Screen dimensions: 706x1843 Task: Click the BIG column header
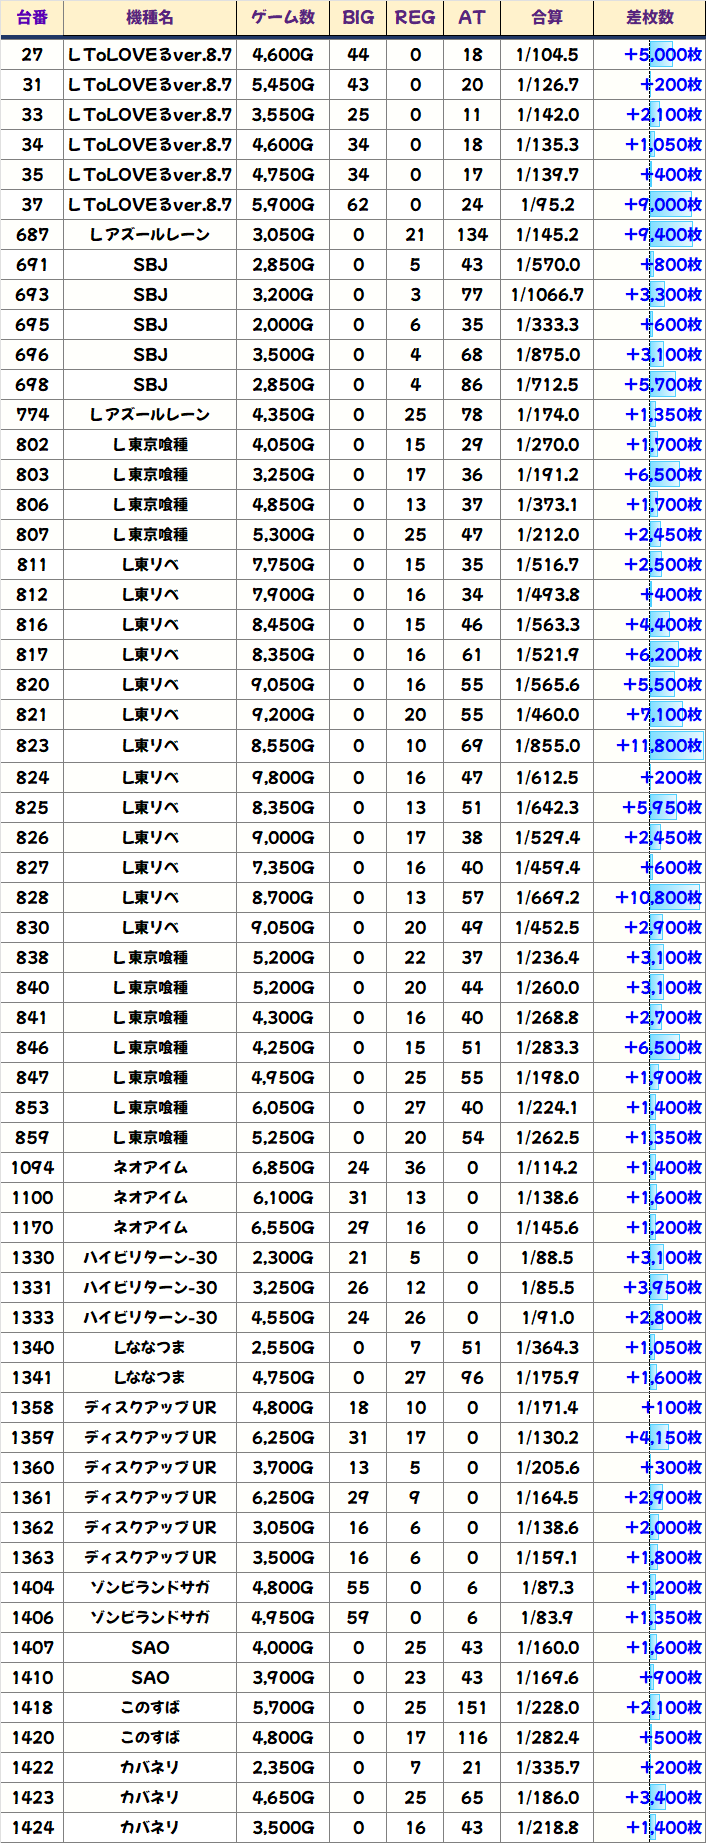pyautogui.click(x=358, y=17)
